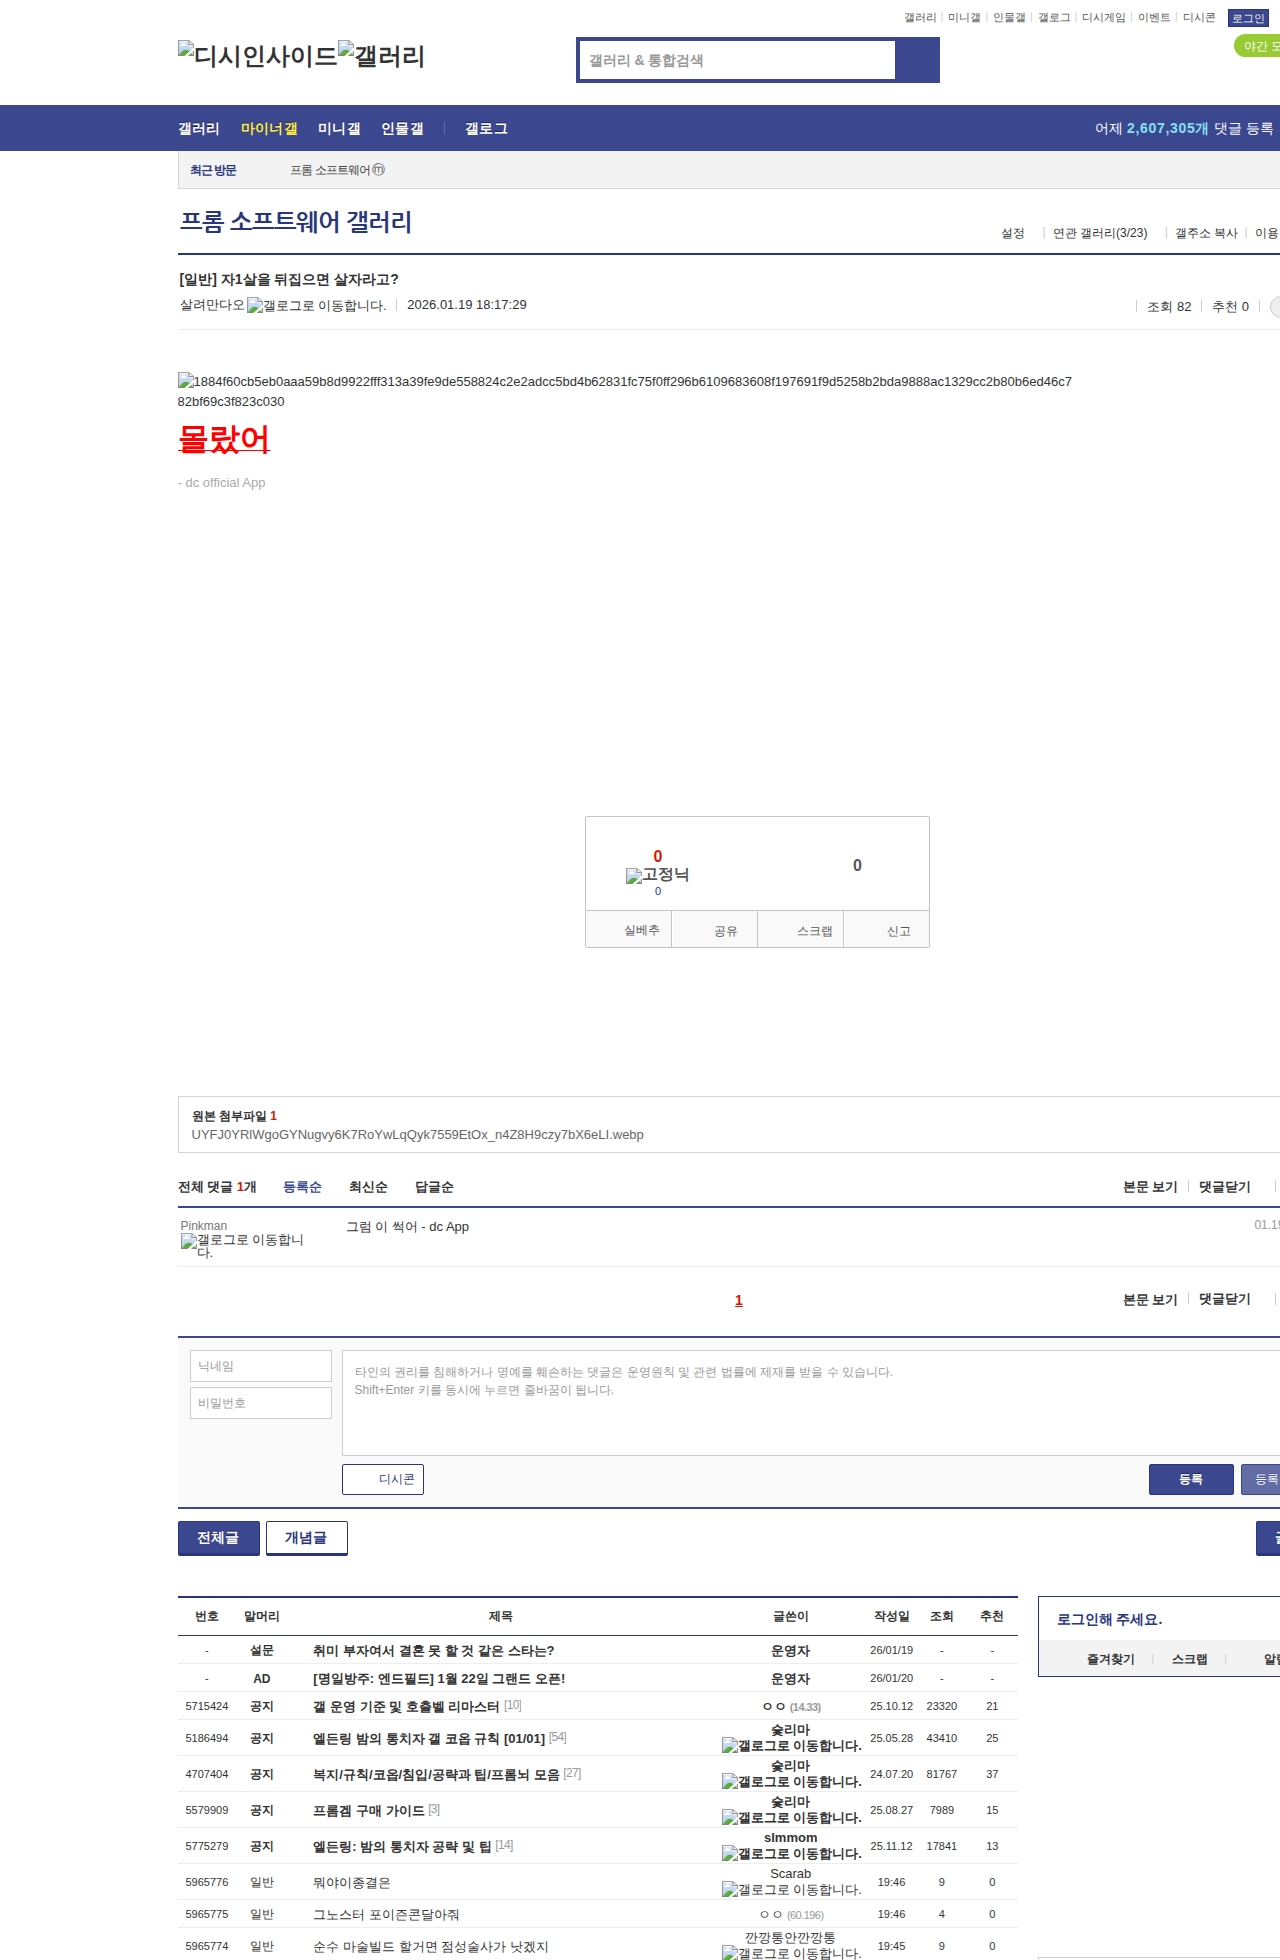
Task: Click the 디시콘 emoticon button
Action: (383, 1479)
